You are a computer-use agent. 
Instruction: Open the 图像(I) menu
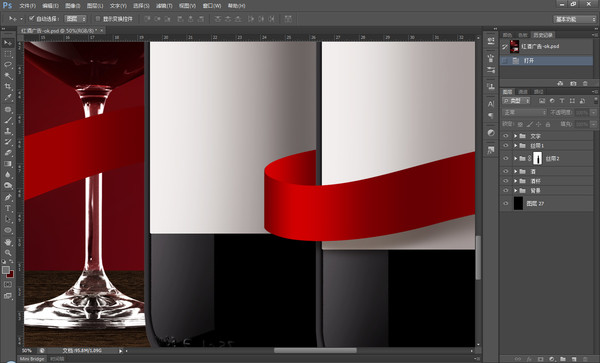[73, 6]
